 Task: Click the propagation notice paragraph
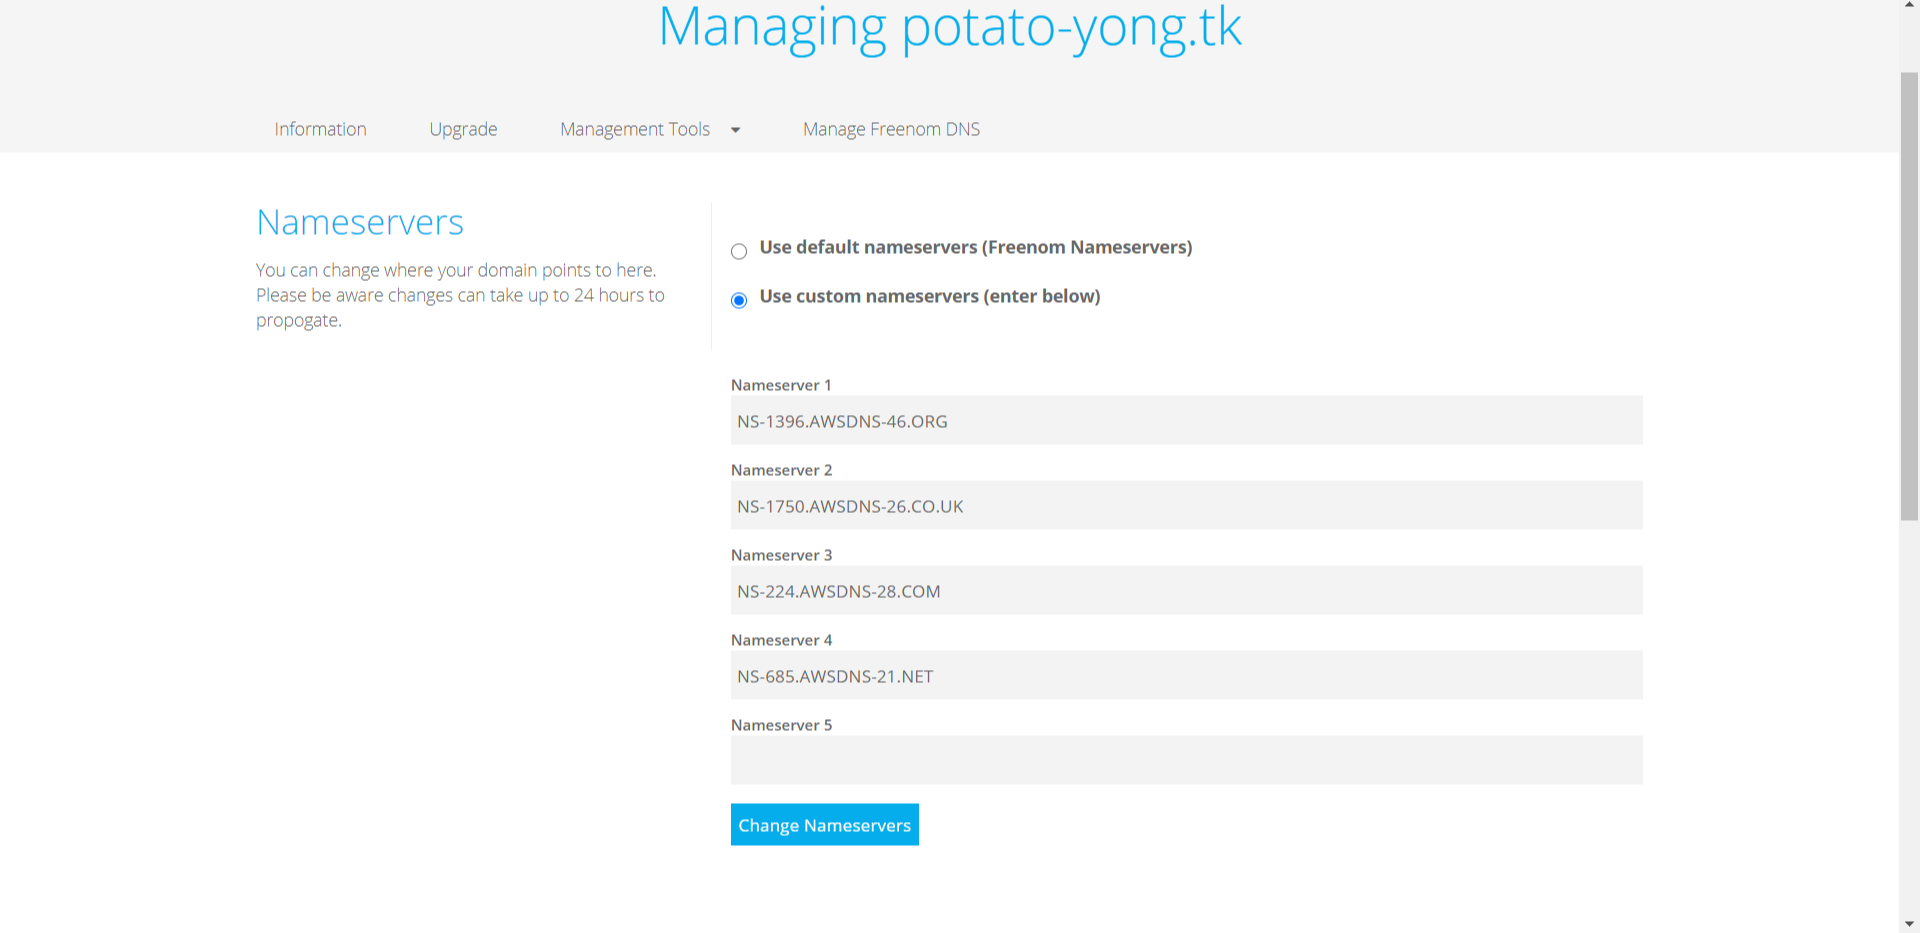460,295
